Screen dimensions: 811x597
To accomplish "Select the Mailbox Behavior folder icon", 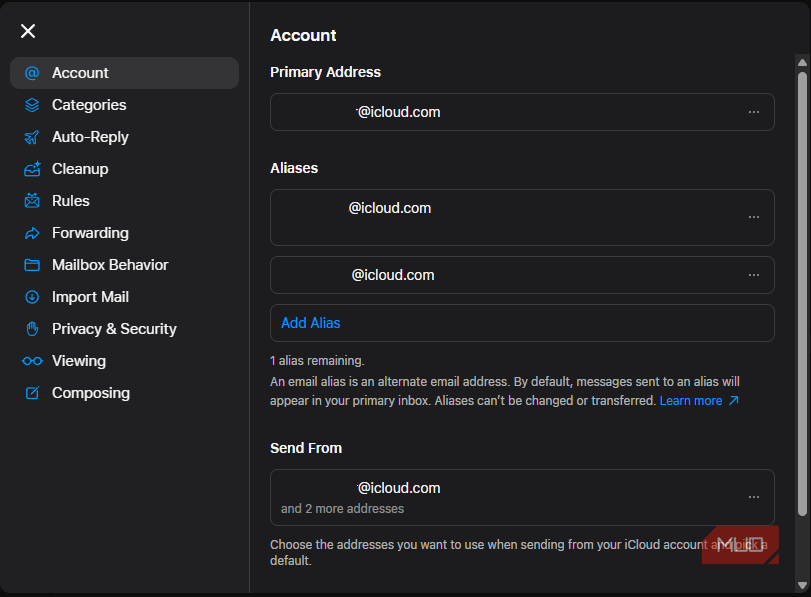I will tap(31, 264).
